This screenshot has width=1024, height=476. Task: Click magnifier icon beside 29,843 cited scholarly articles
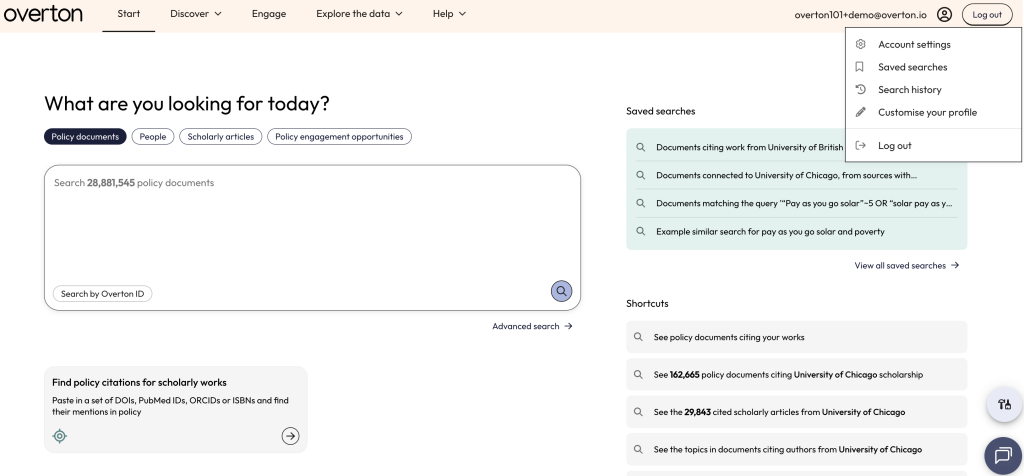tap(639, 412)
